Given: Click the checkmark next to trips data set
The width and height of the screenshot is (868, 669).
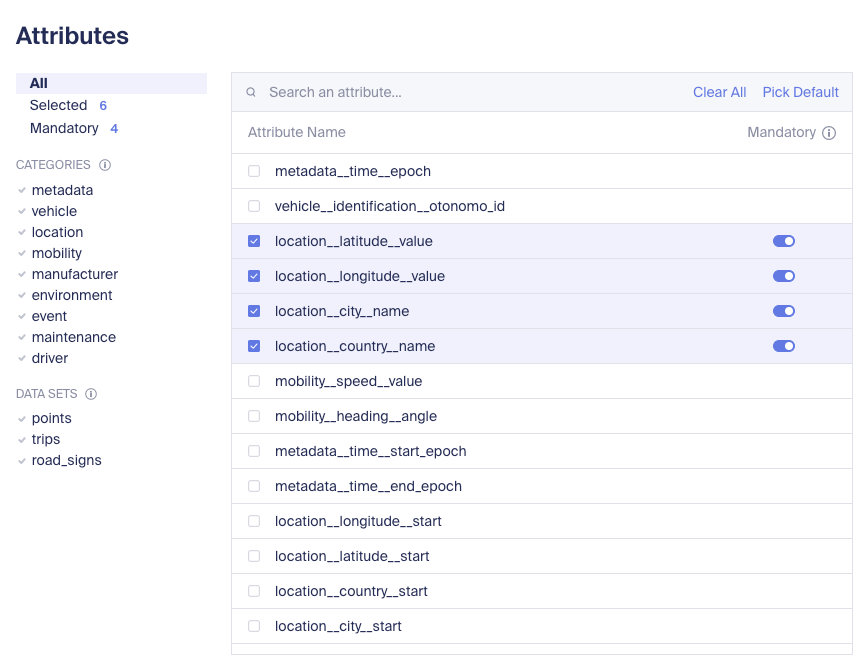Looking at the screenshot, I should [22, 440].
